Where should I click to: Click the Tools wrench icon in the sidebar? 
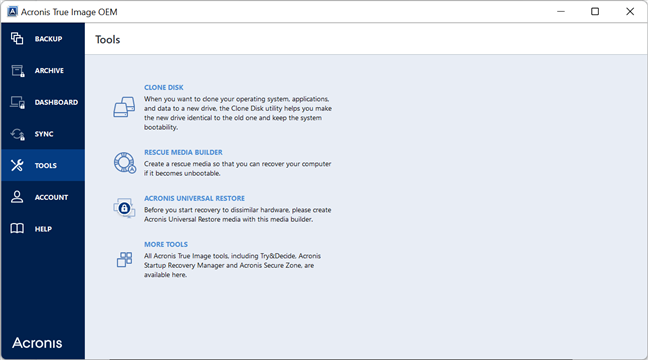(17, 165)
